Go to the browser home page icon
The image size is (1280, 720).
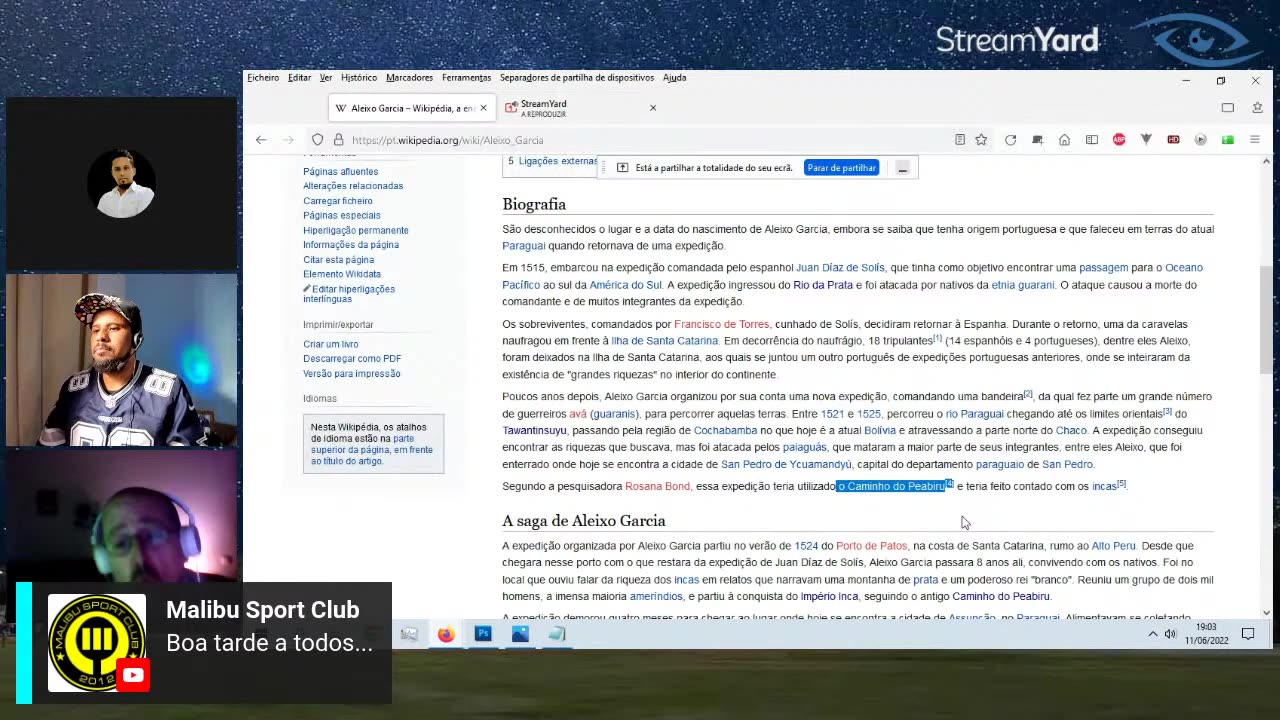tap(1064, 140)
